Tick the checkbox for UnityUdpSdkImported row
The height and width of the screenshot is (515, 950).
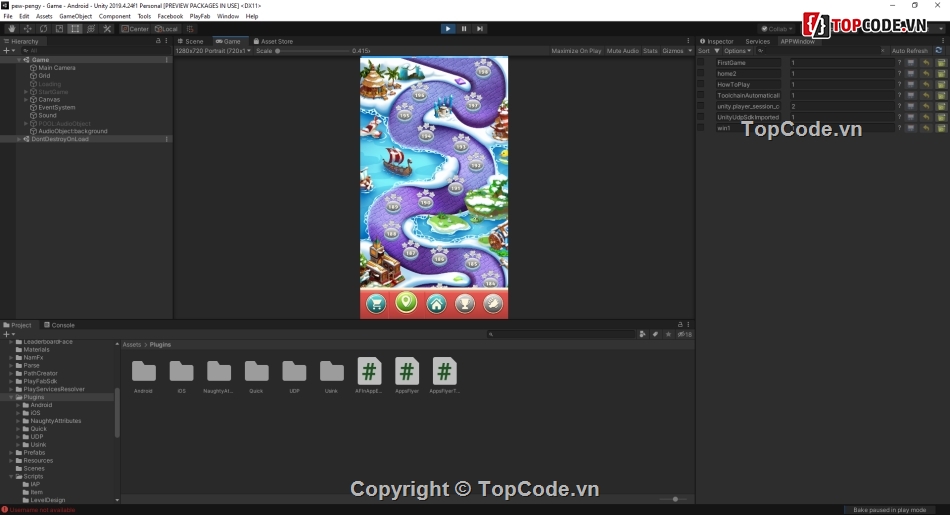(x=701, y=117)
